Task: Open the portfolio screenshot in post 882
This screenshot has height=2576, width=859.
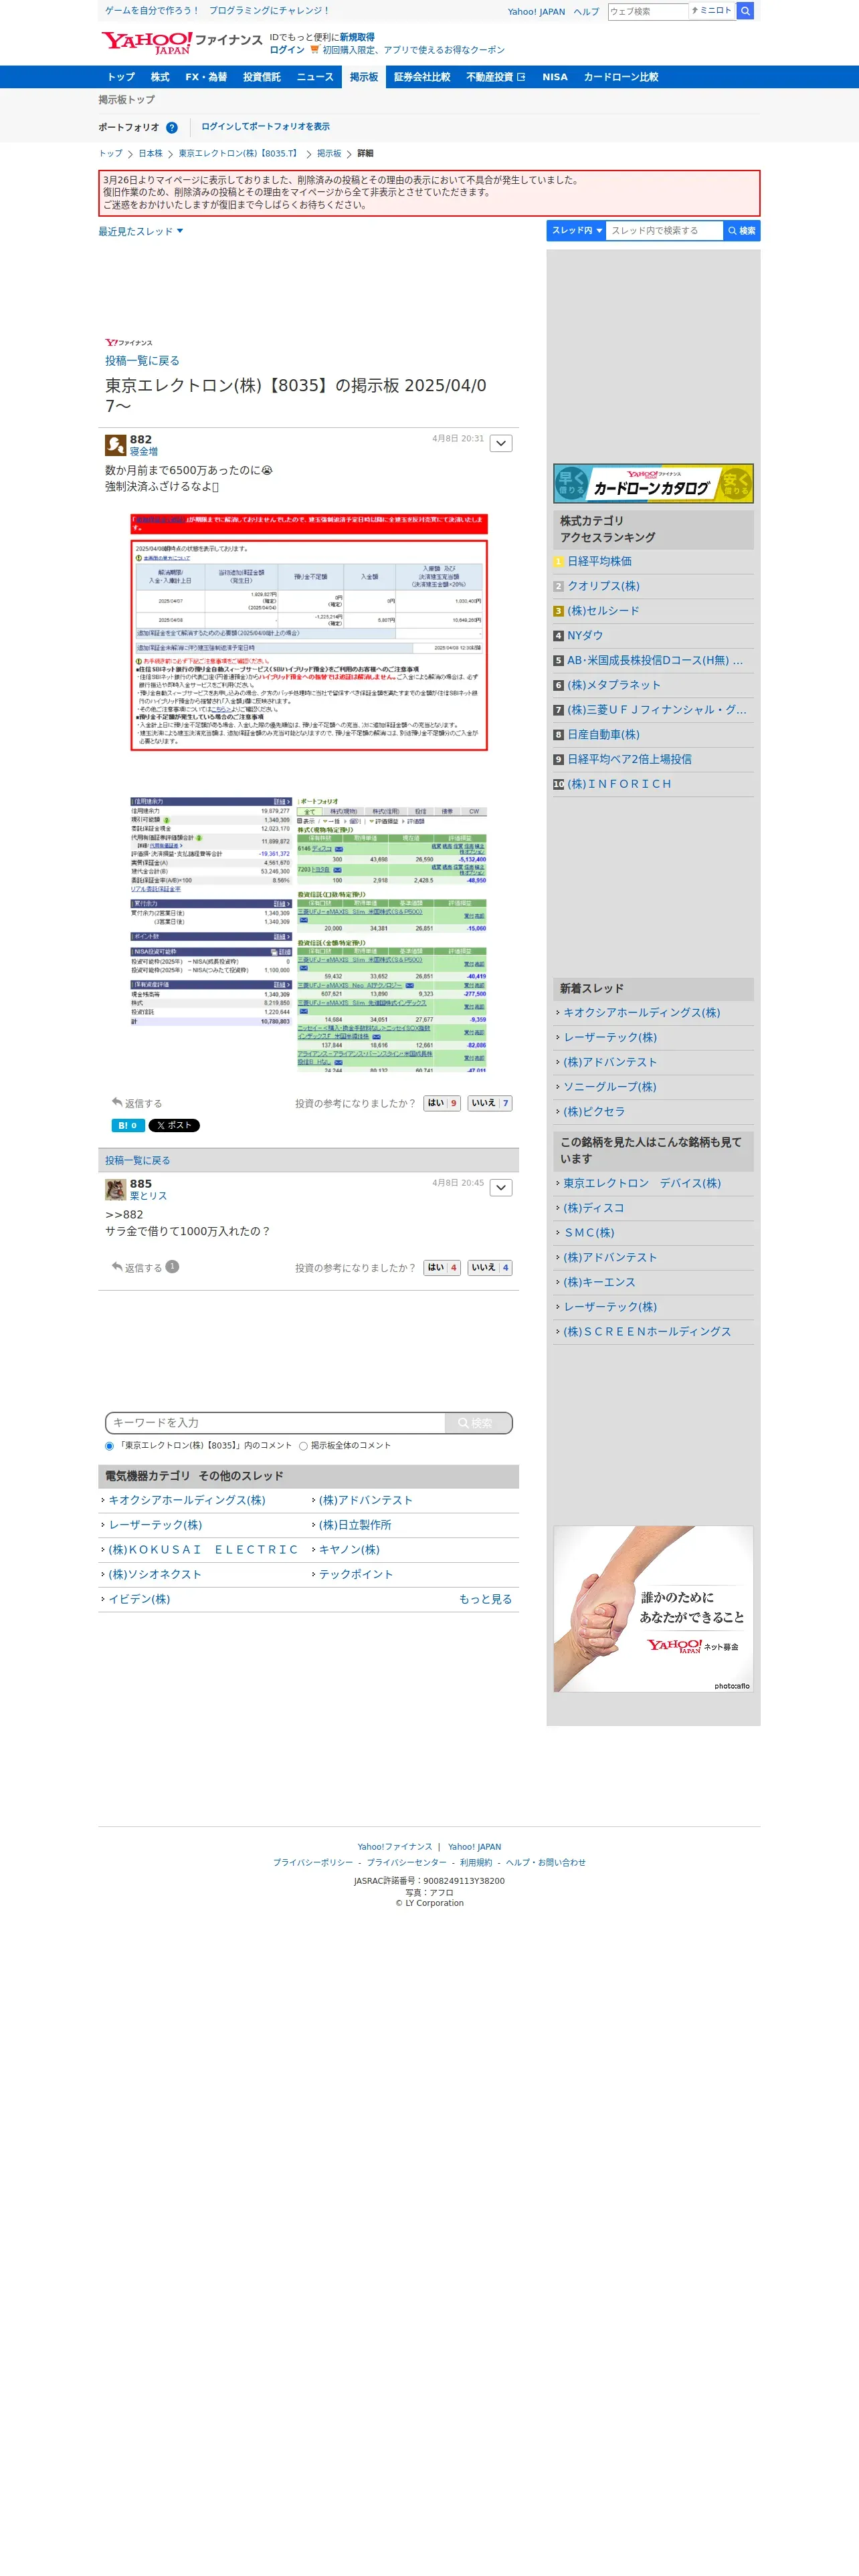Action: pyautogui.click(x=309, y=934)
